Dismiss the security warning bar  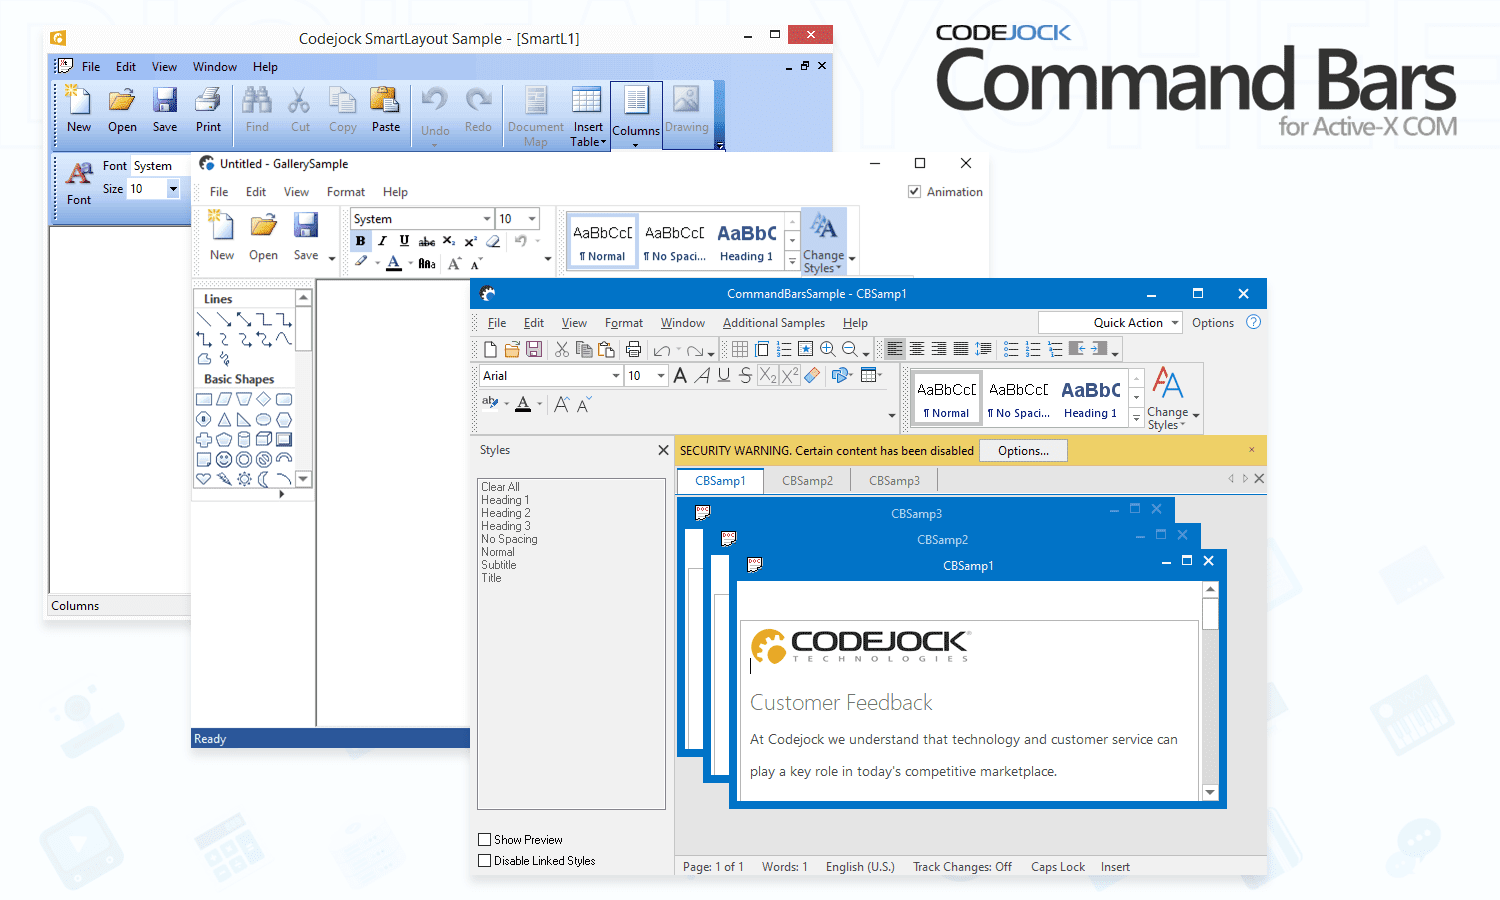1251,450
